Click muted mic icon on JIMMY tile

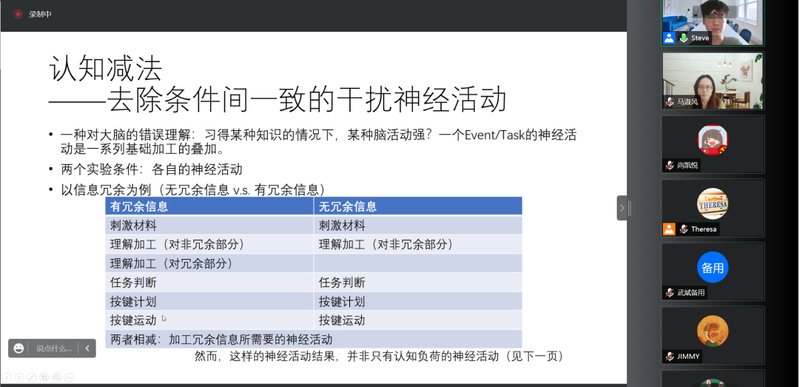tap(669, 356)
